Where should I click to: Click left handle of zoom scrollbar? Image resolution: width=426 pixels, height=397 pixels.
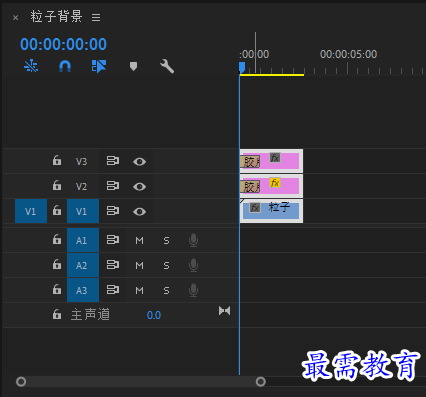point(21,381)
